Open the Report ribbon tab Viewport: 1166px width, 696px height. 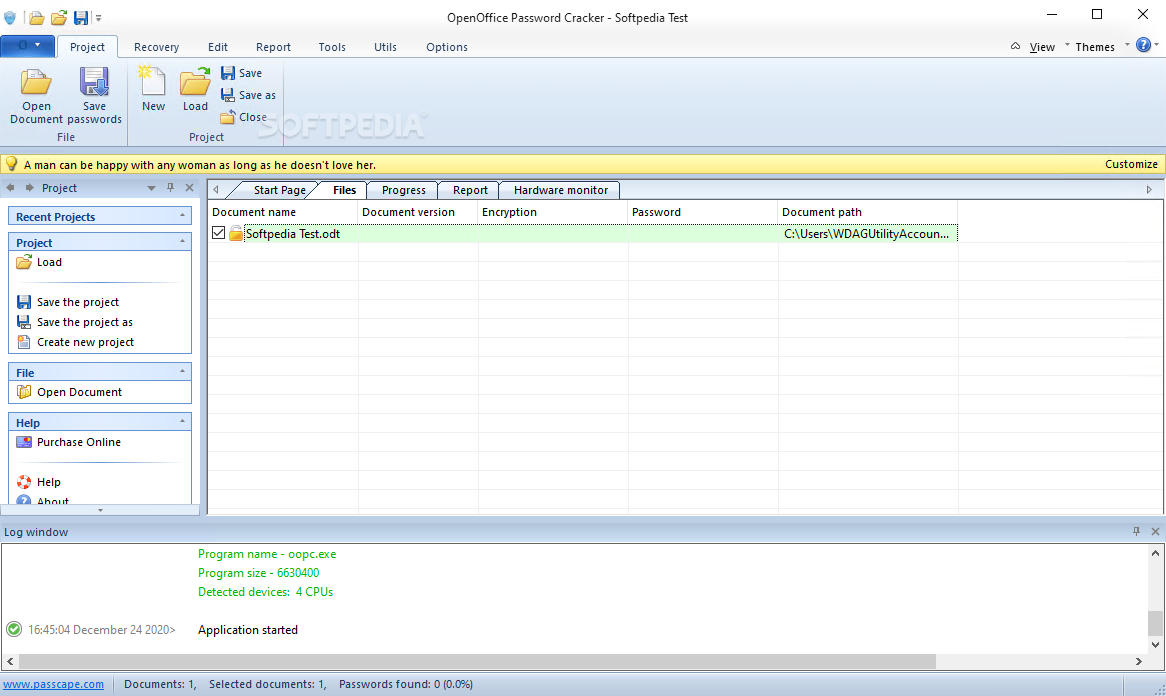click(x=273, y=47)
